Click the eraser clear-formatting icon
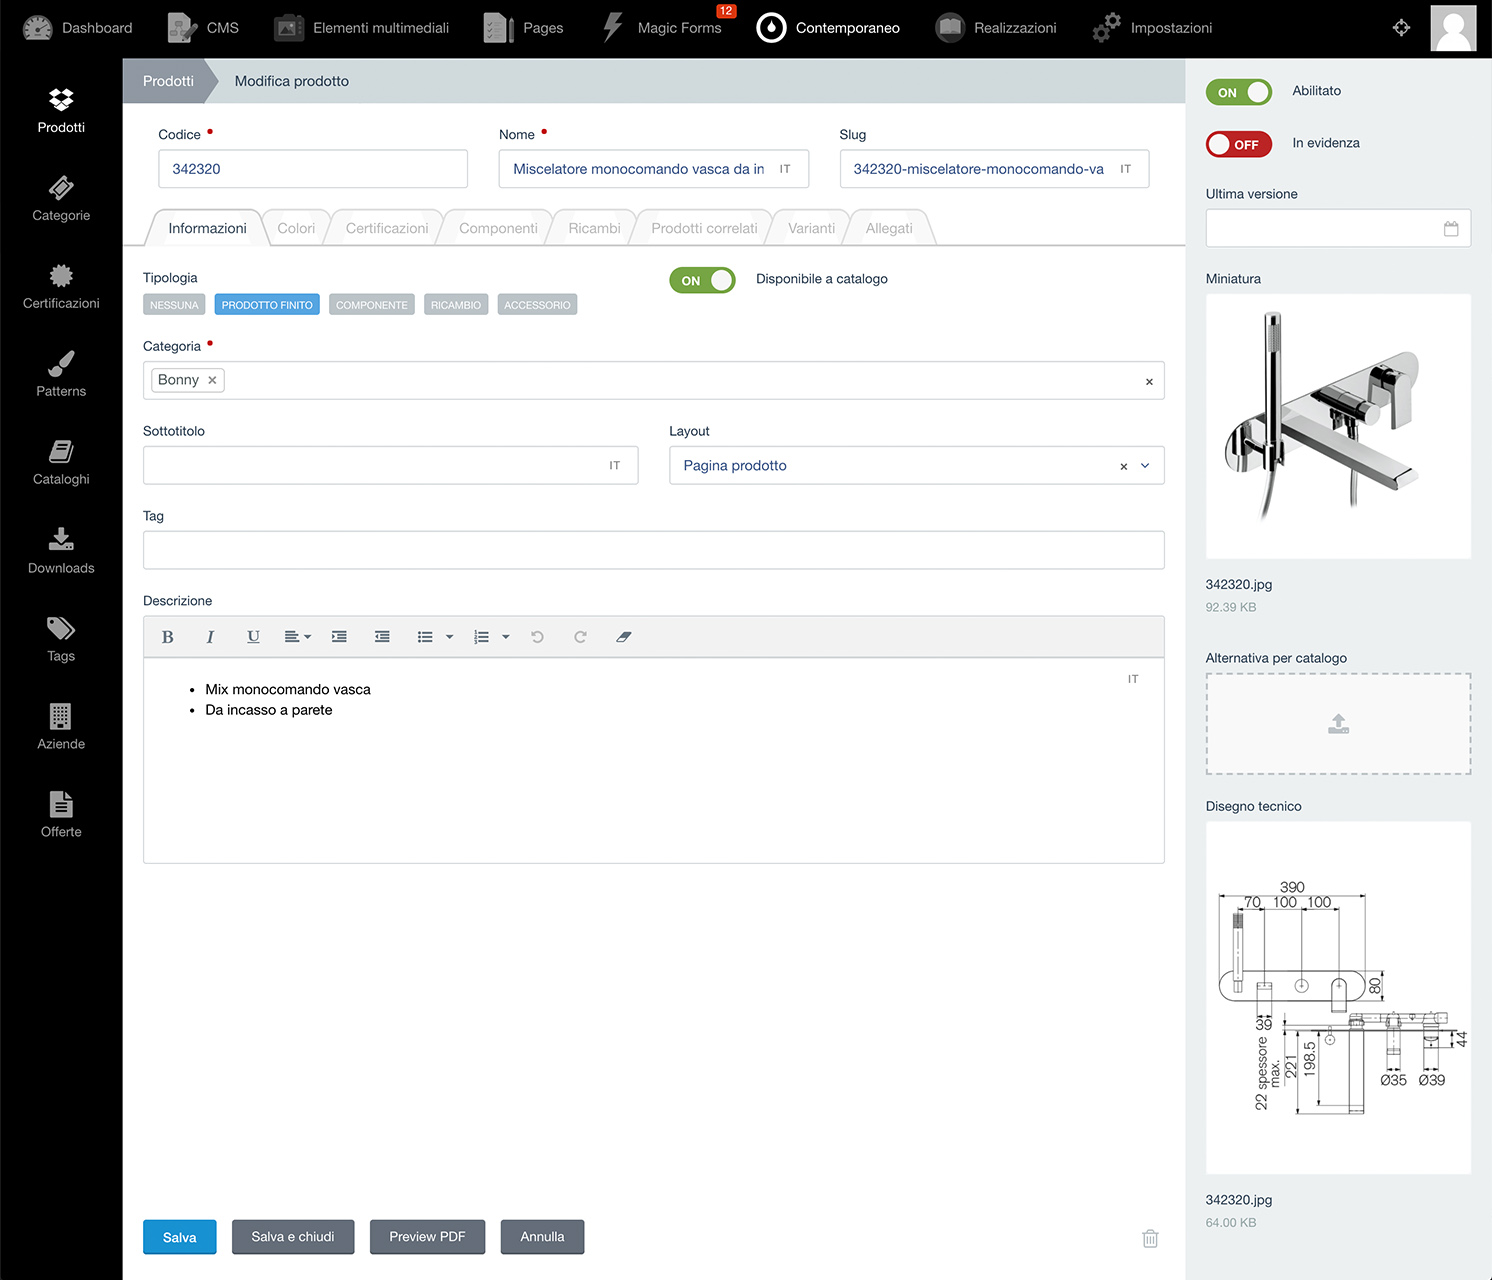 point(623,637)
